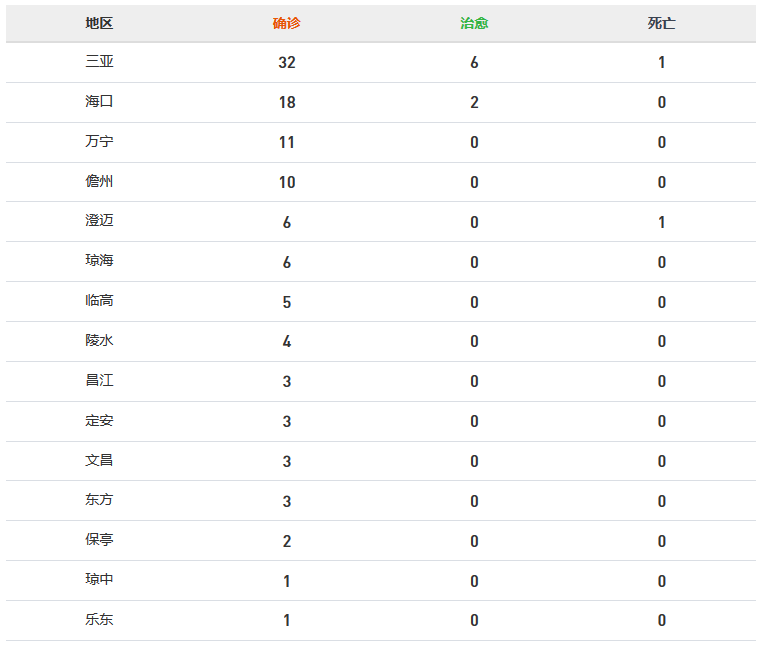
Task: Click the 文昌 region name
Action: (x=99, y=460)
